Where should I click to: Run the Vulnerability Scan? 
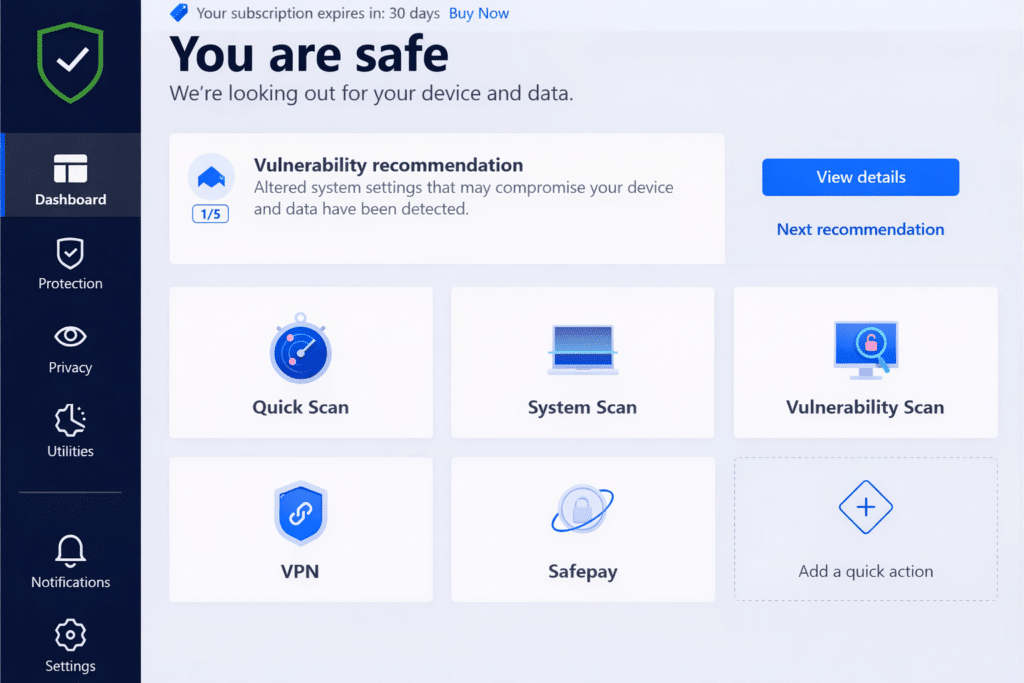pos(865,362)
